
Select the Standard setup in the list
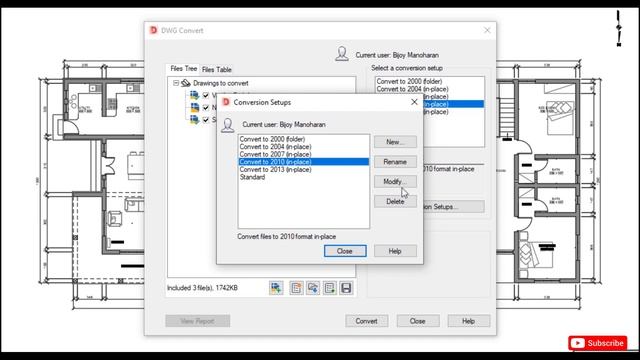[x=304, y=177]
